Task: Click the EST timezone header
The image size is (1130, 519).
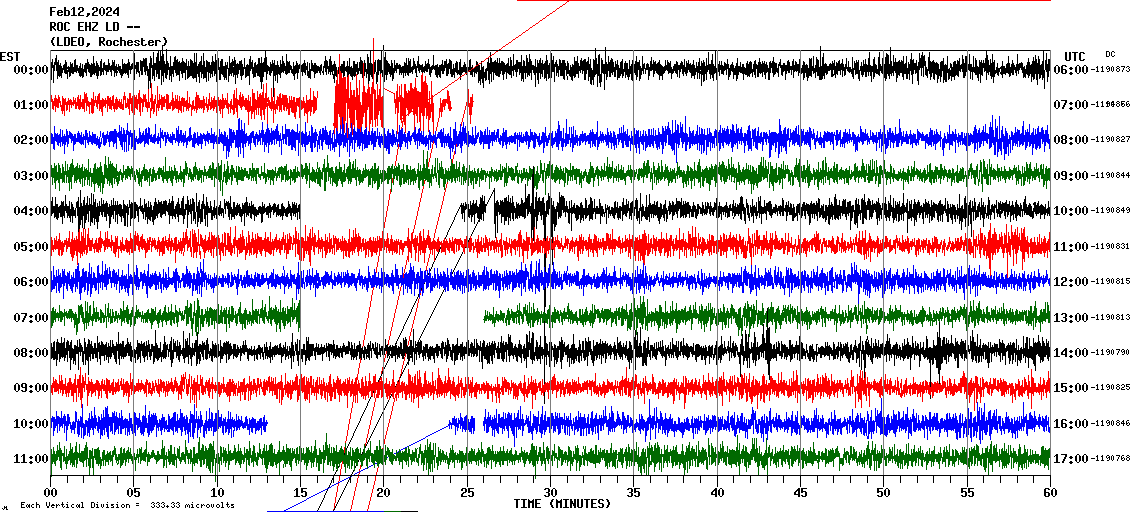Action: (x=10, y=56)
